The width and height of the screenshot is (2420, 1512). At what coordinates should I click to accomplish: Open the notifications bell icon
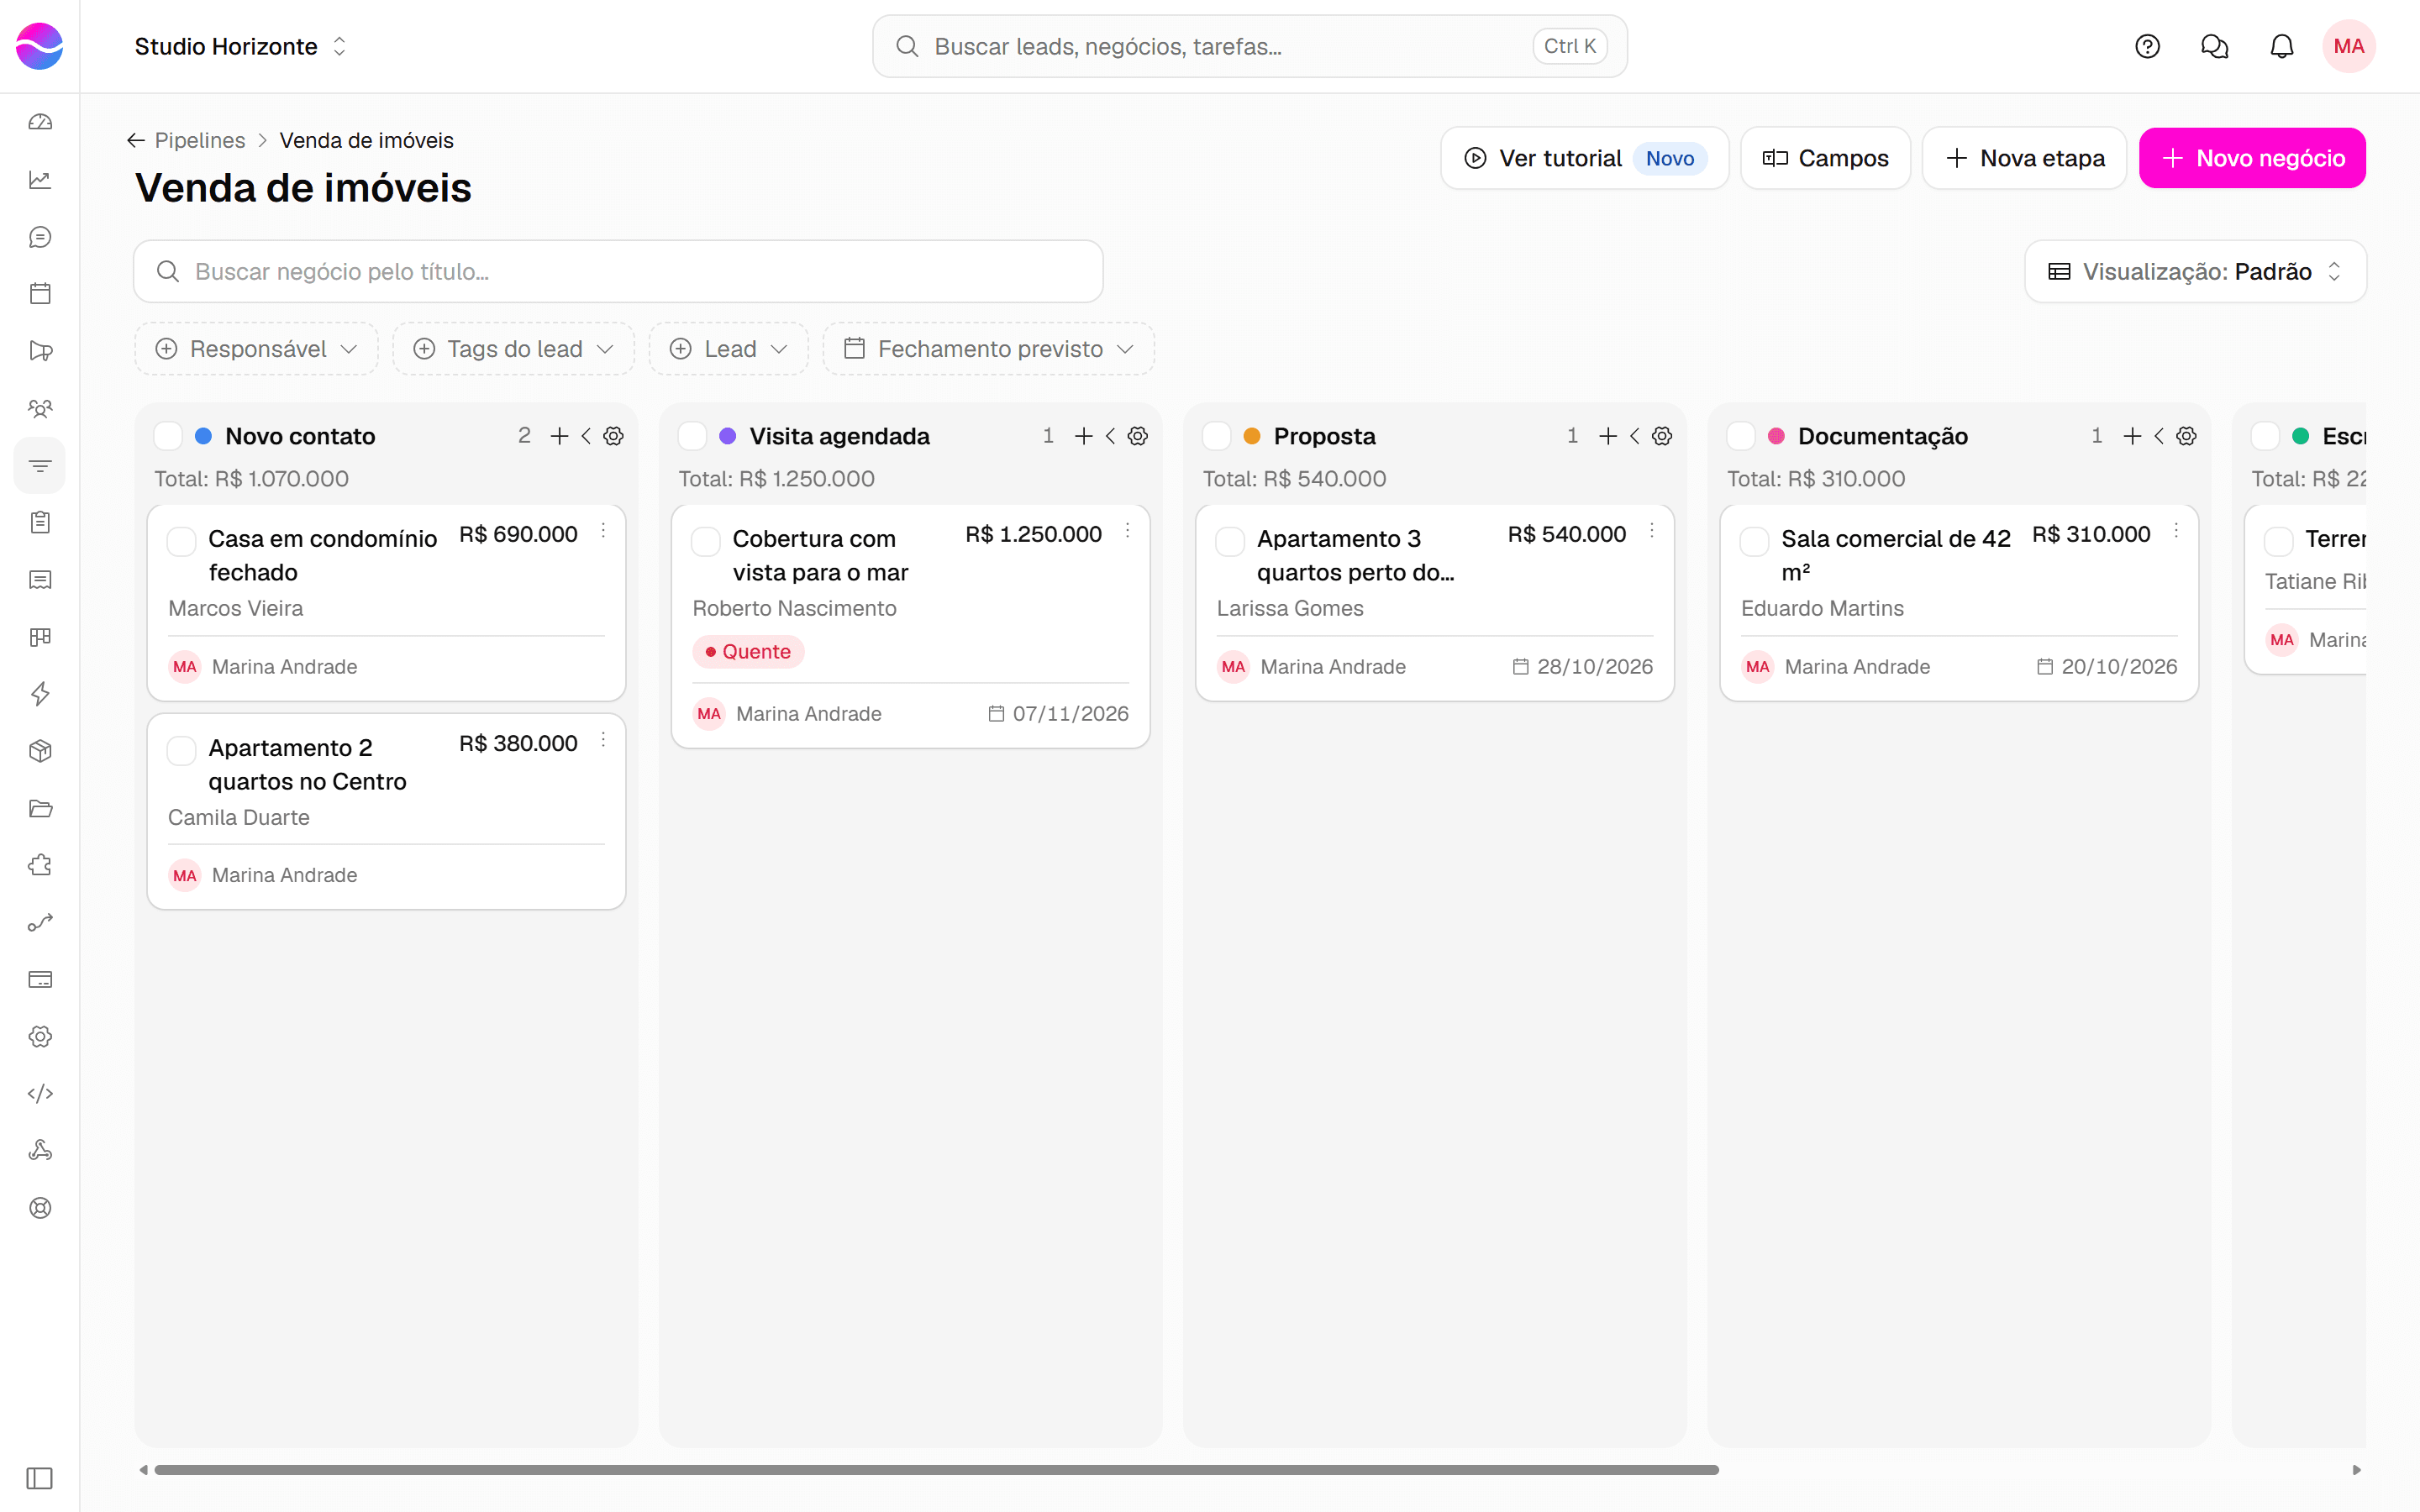2281,46
